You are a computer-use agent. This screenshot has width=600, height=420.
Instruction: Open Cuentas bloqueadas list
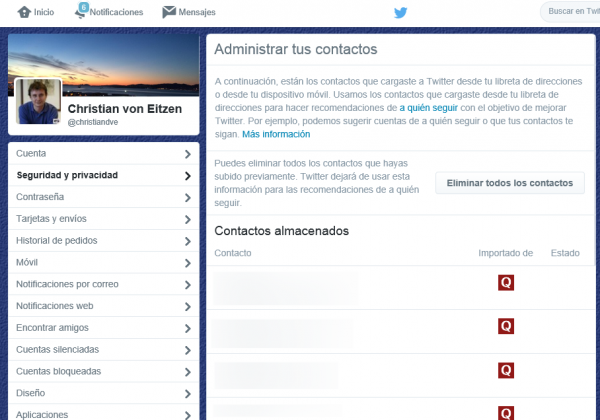pyautogui.click(x=103, y=371)
